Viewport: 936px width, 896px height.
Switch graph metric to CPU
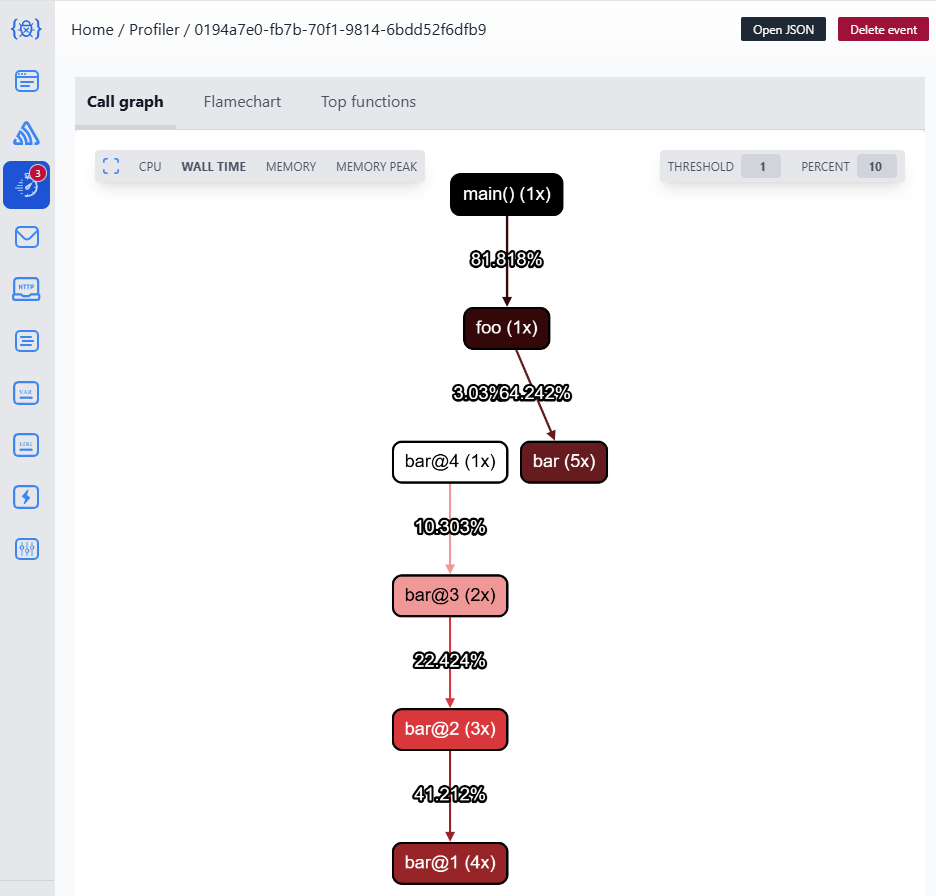[150, 167]
